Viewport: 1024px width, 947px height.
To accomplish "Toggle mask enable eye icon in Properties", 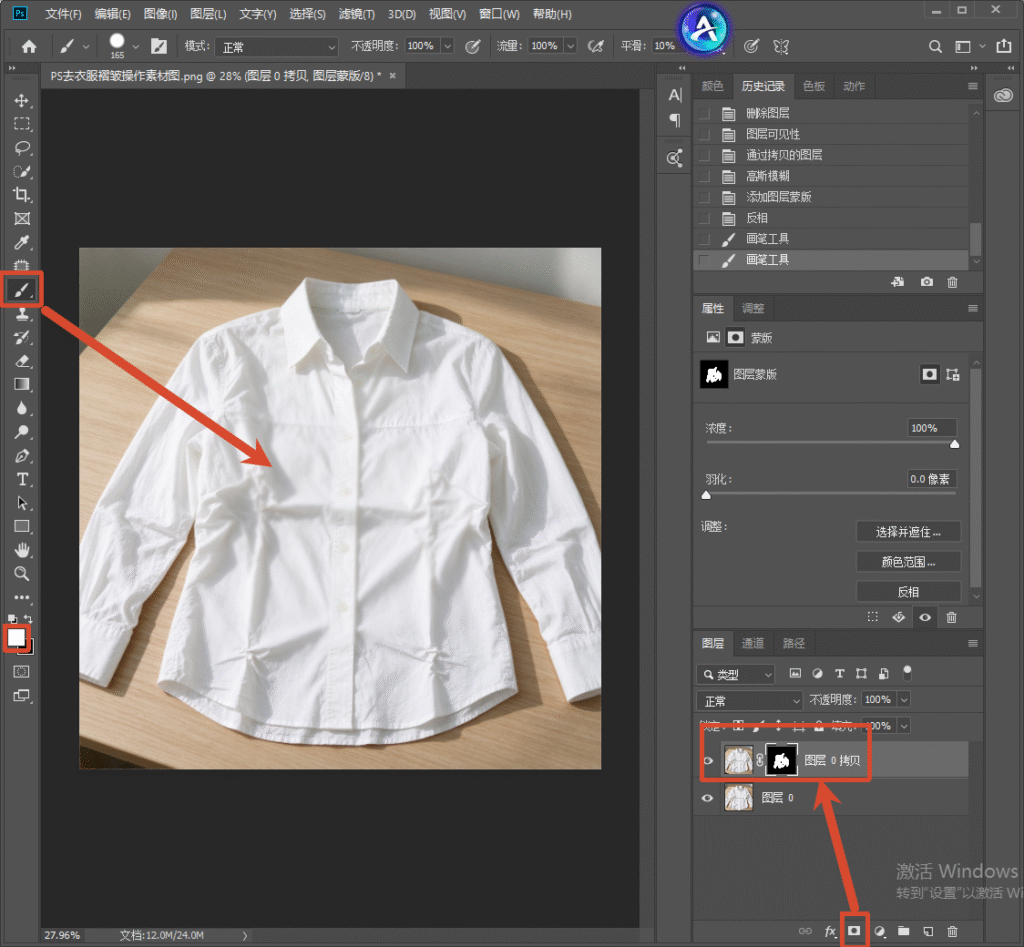I will 925,617.
